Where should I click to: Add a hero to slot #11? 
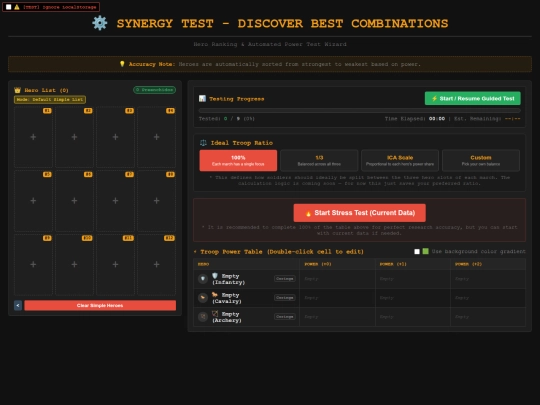[115, 264]
